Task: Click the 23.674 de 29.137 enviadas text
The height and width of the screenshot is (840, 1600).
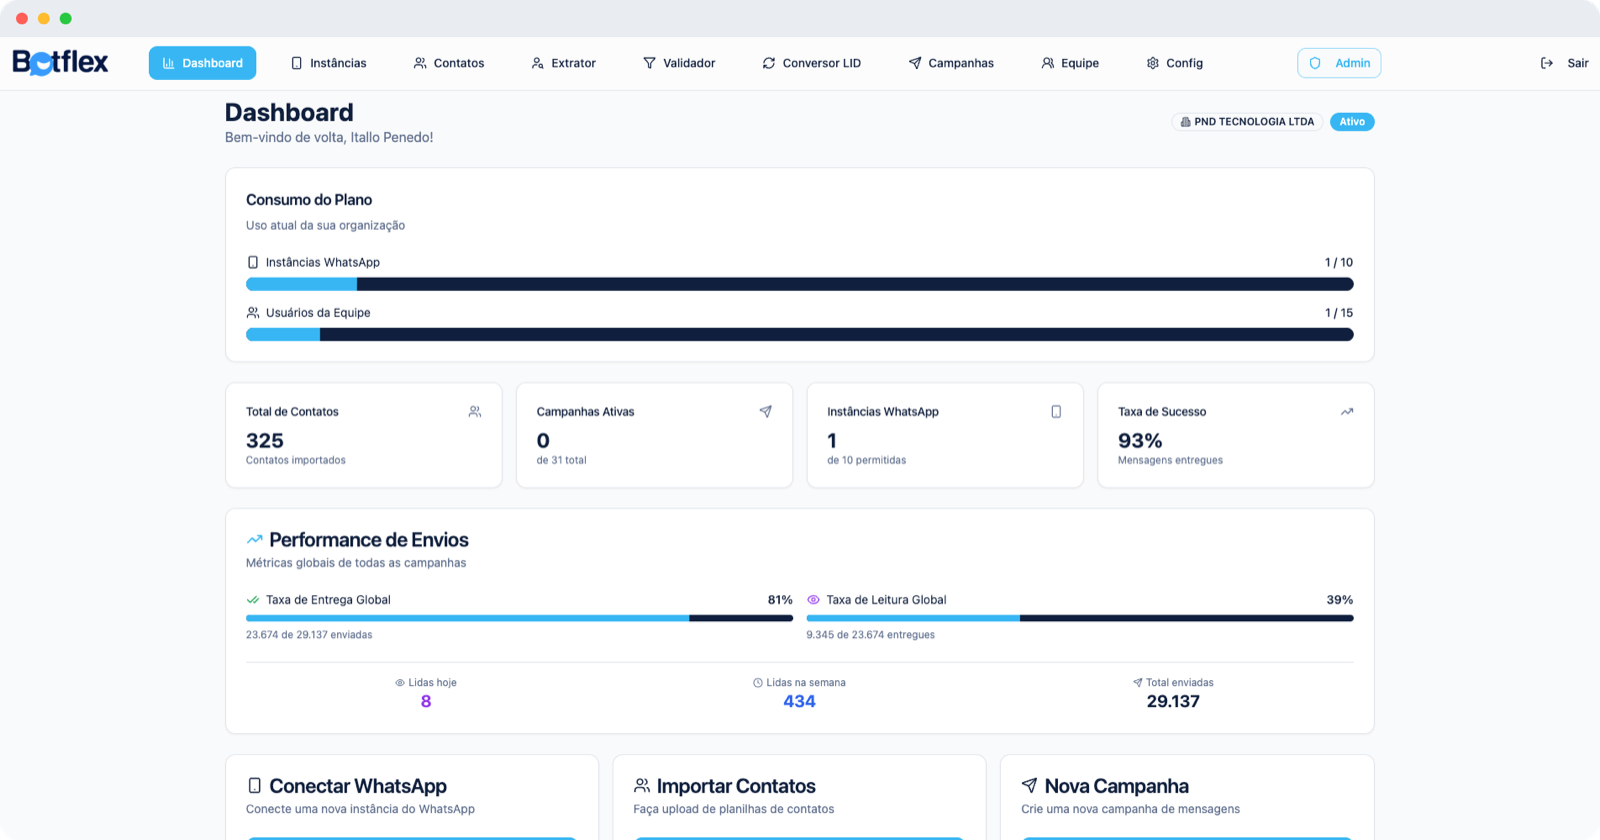Action: pos(309,635)
